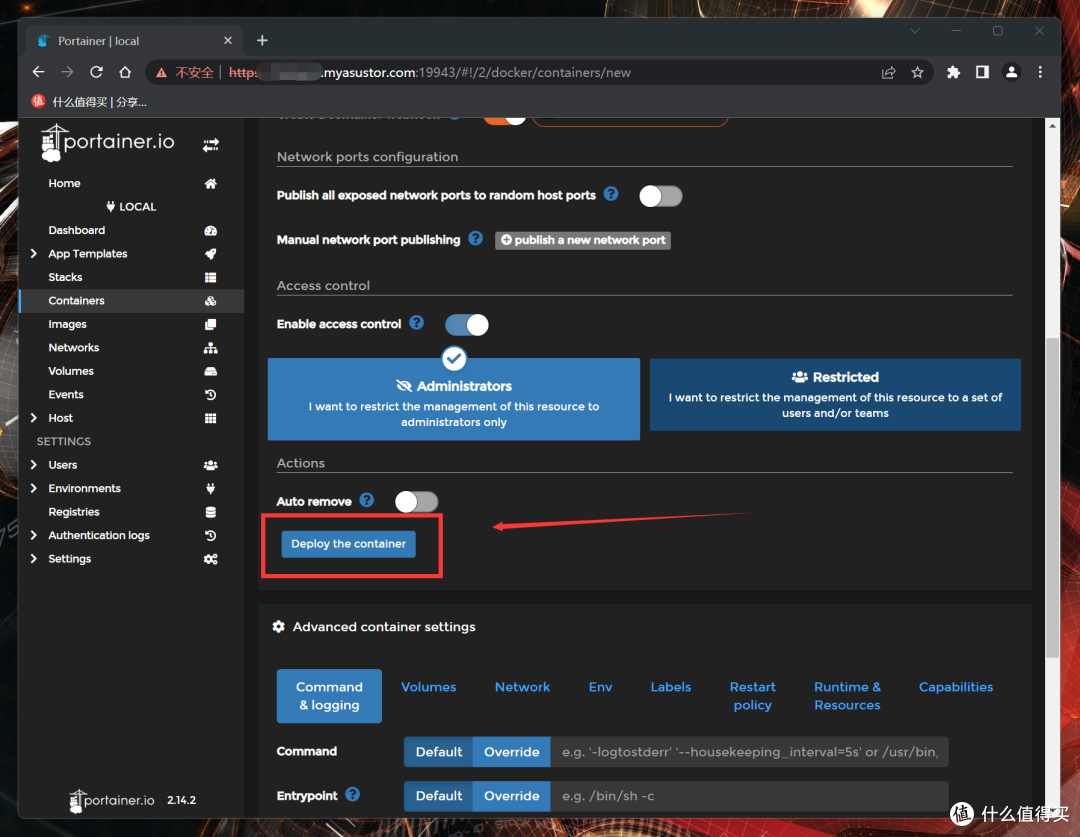Click the Entrypoint text input field
The image size is (1080, 837).
click(x=748, y=796)
